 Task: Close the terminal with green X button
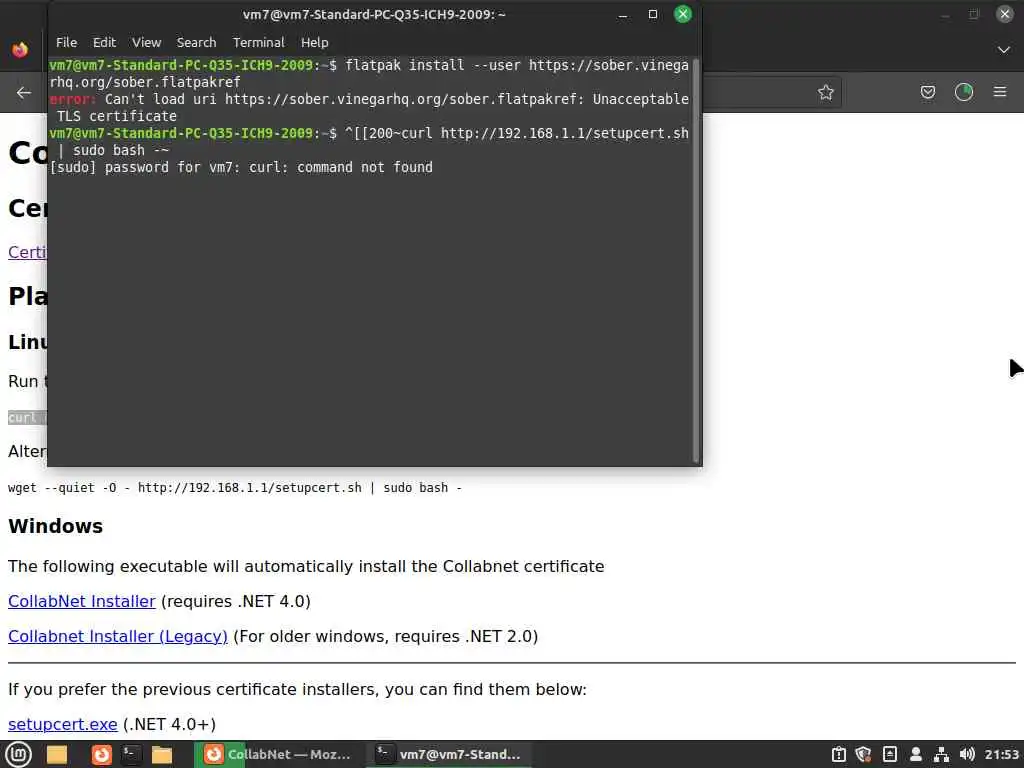[x=682, y=14]
